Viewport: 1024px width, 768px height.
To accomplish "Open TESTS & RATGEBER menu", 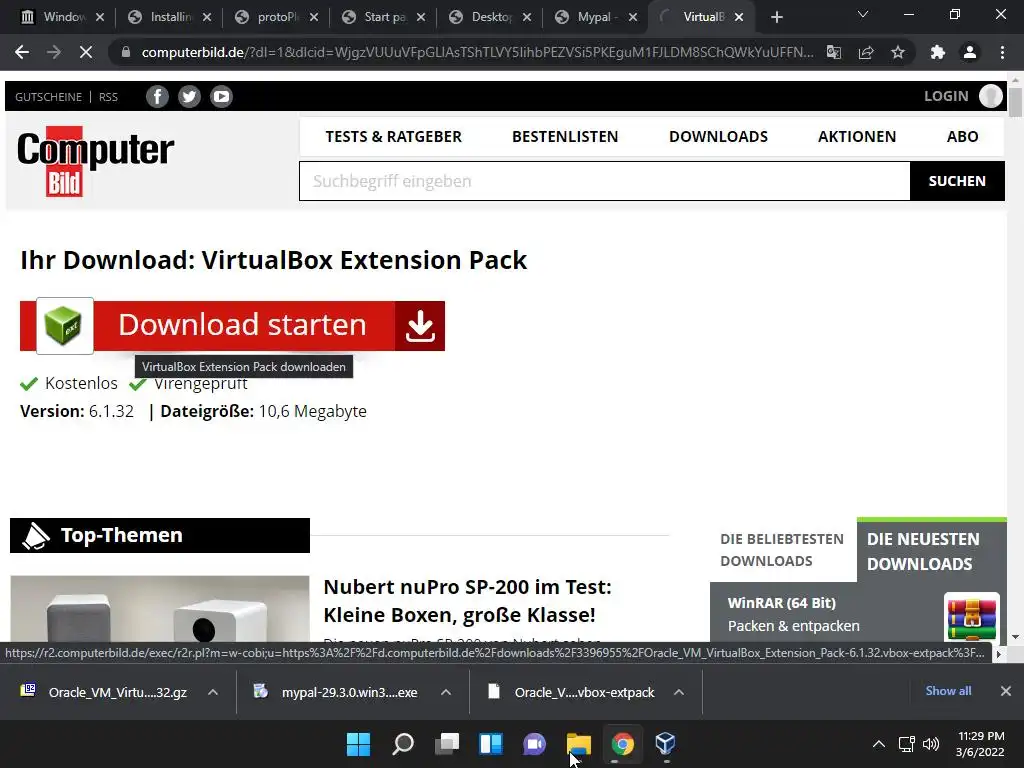I will [393, 136].
